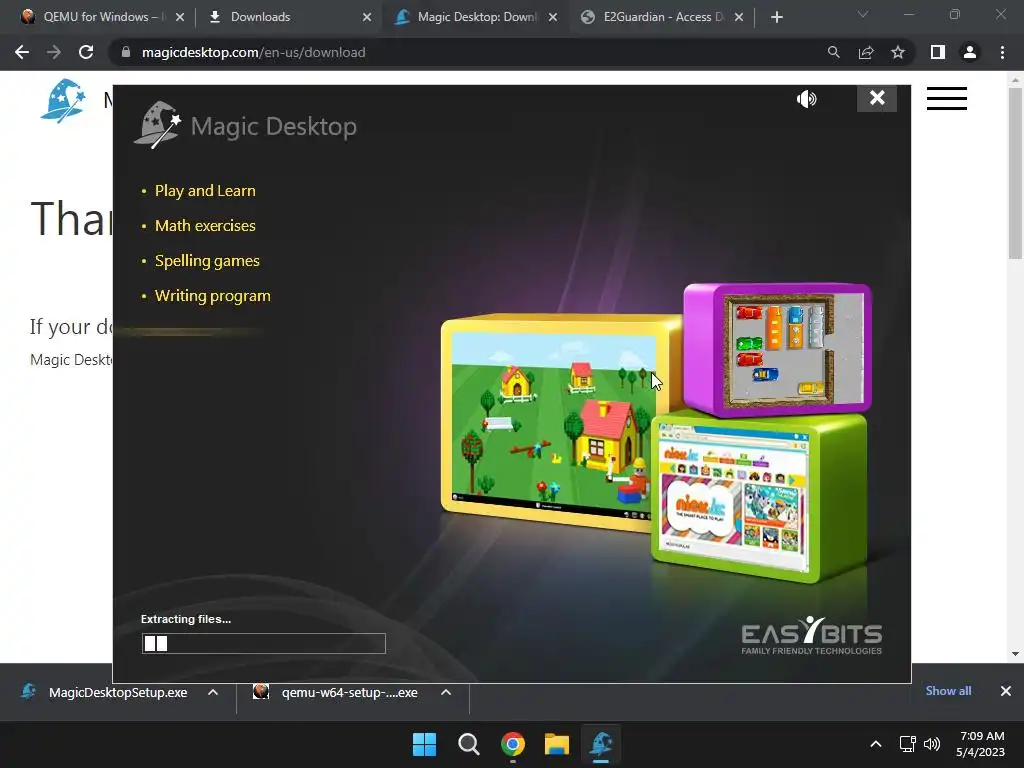Click Magic Desktop installer taskbar icon
Image resolution: width=1024 pixels, height=768 pixels.
[601, 744]
